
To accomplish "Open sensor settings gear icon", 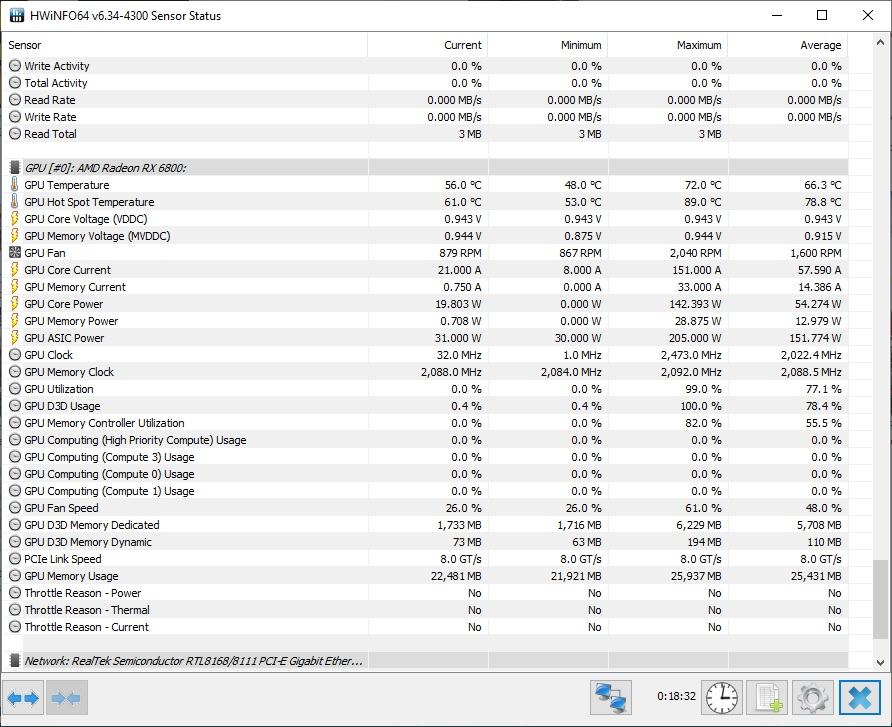I will [813, 697].
